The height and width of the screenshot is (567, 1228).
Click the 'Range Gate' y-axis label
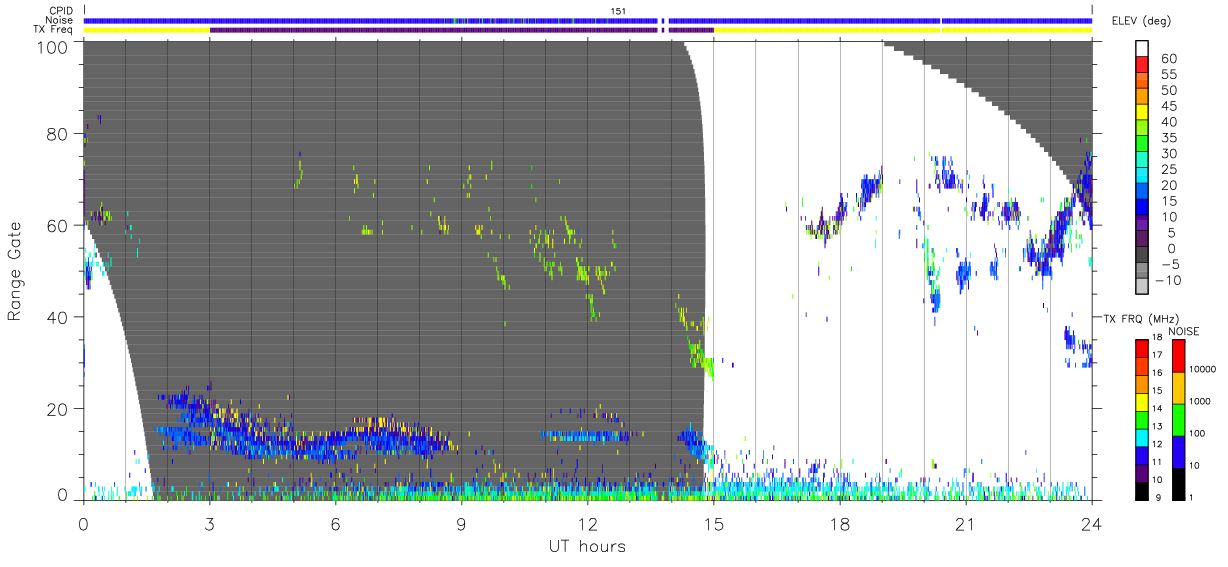pos(15,271)
